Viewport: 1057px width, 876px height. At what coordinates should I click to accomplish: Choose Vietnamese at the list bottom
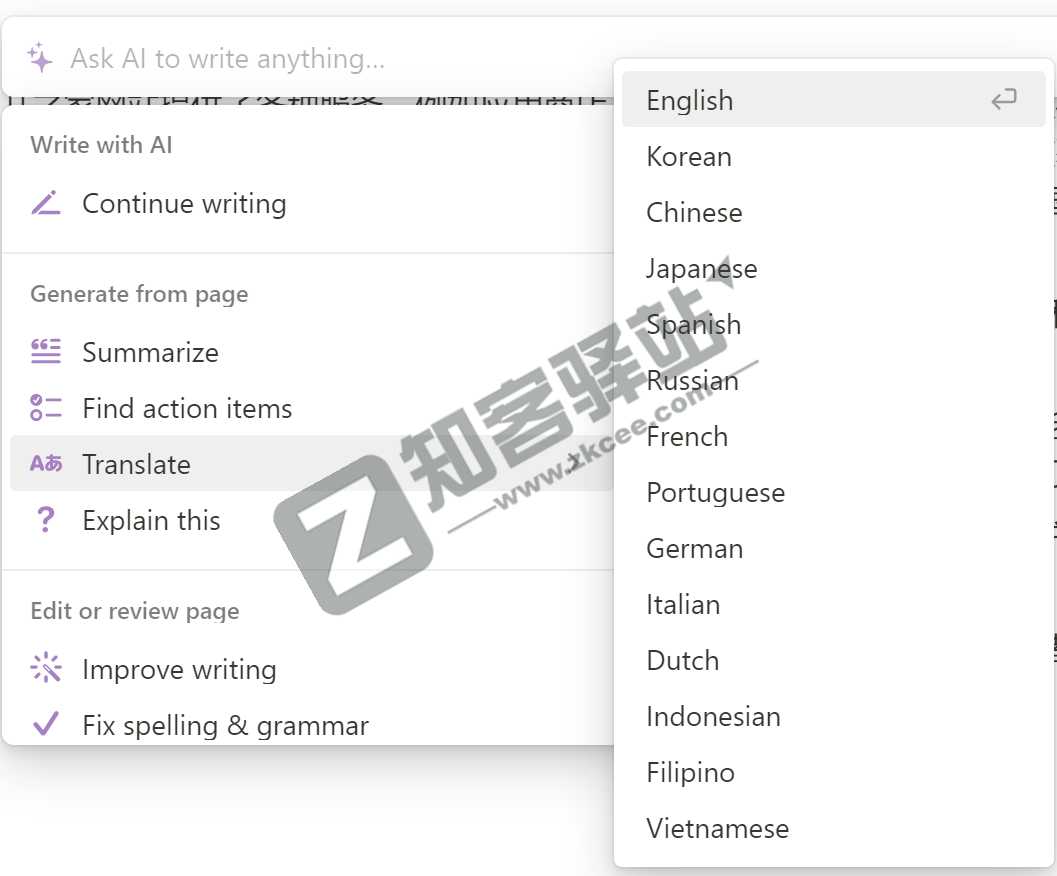click(x=717, y=829)
